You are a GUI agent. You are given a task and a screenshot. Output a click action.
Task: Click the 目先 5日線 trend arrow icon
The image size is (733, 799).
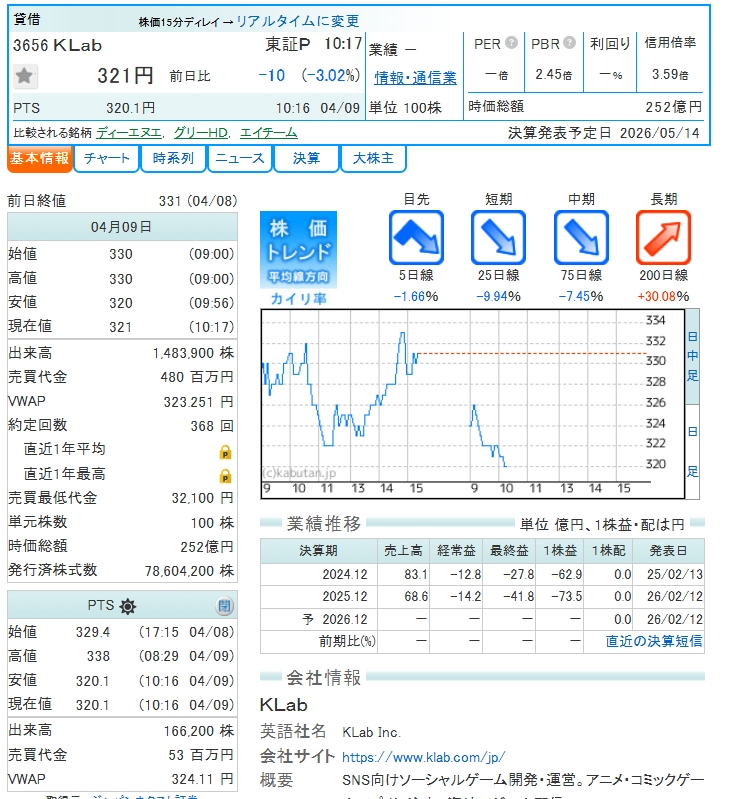pos(416,237)
